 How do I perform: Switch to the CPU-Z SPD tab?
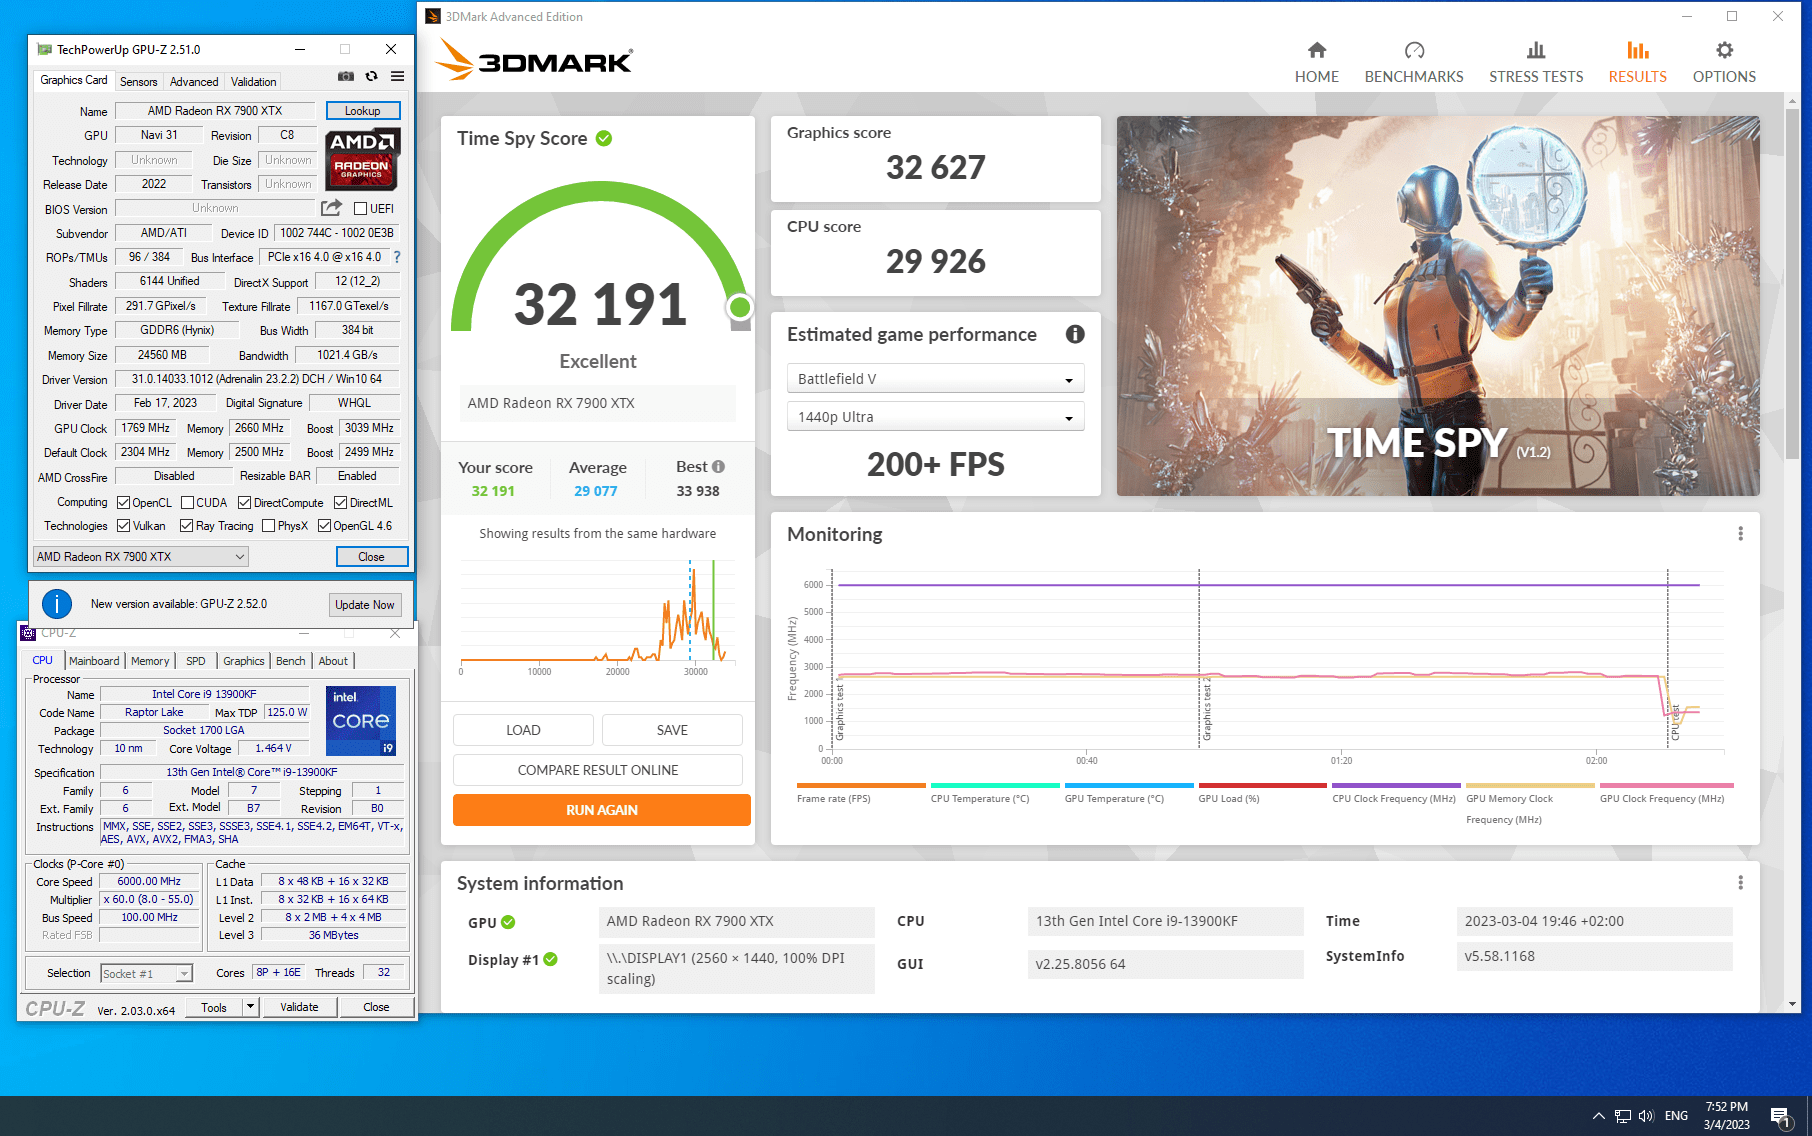[196, 661]
